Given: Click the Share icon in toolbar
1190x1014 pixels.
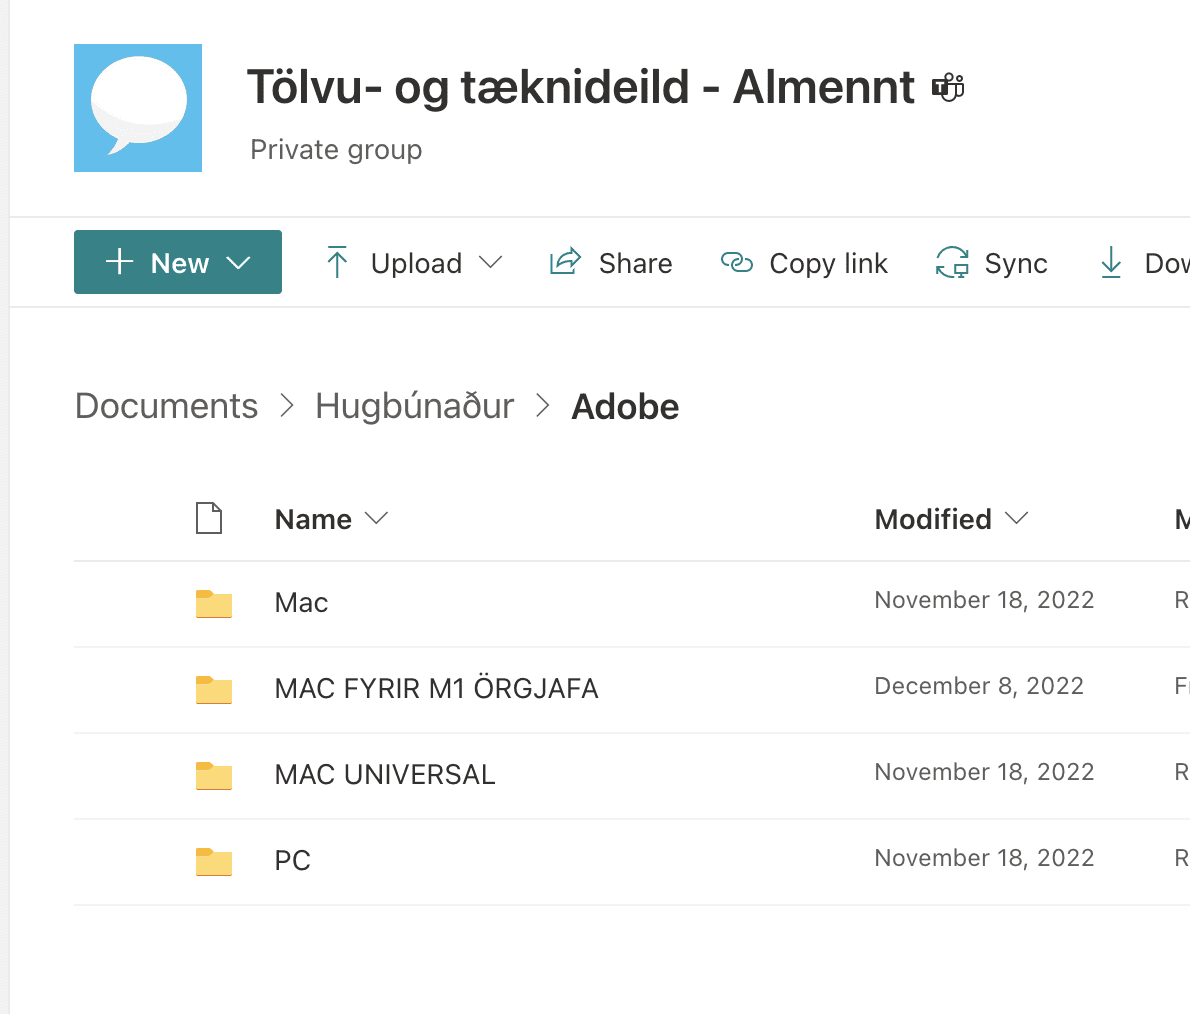Looking at the screenshot, I should pyautogui.click(x=565, y=263).
